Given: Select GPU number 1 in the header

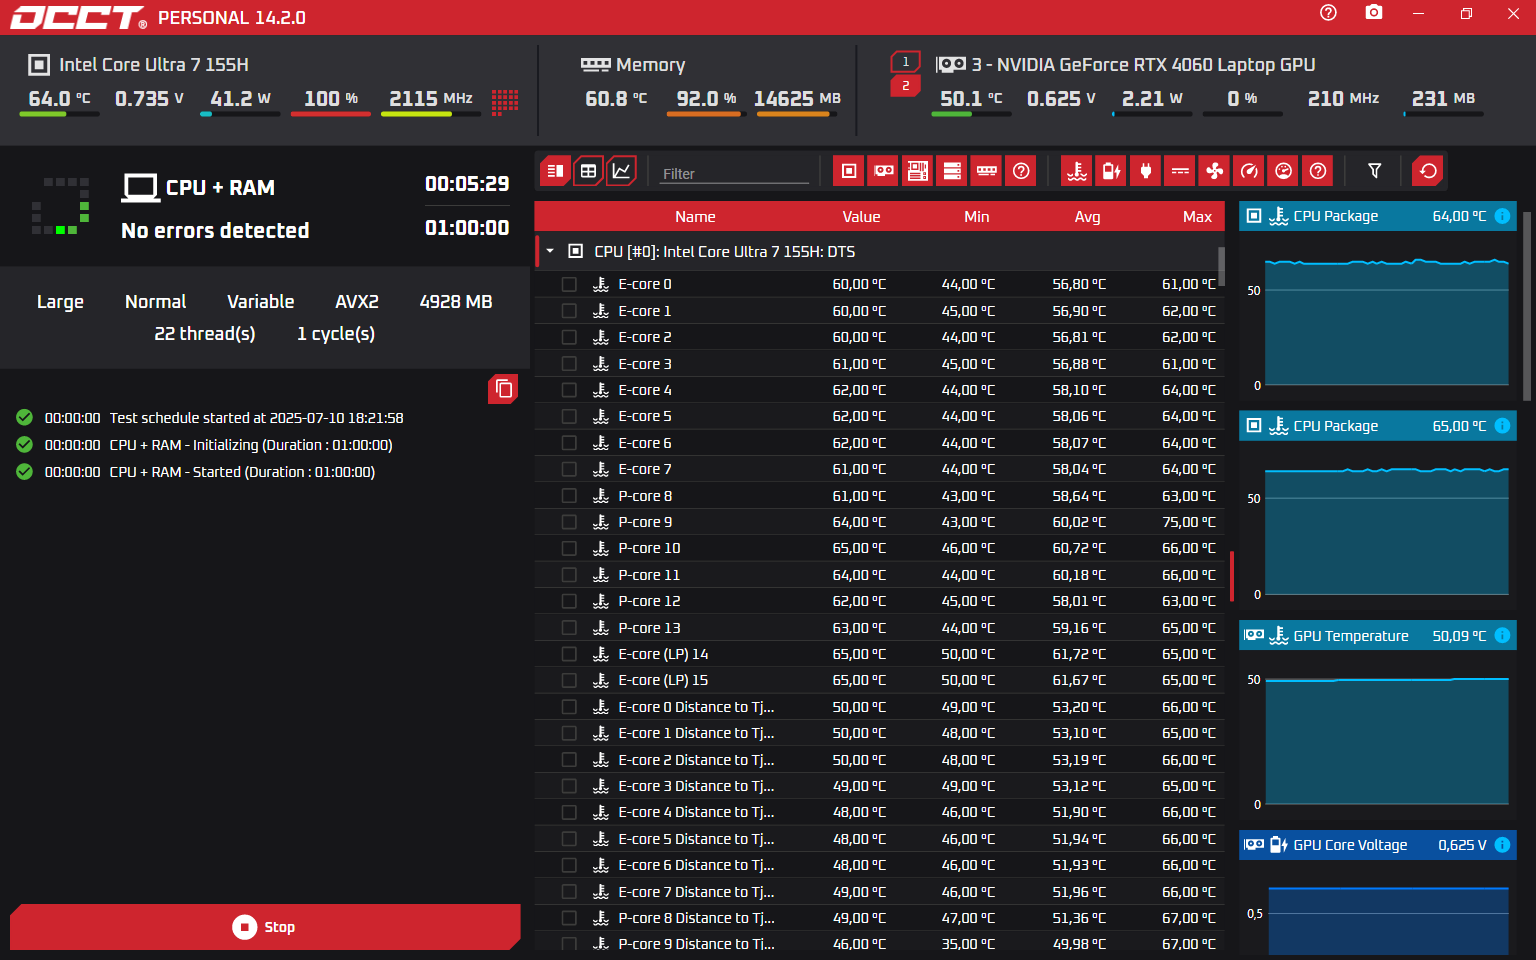Looking at the screenshot, I should (906, 62).
